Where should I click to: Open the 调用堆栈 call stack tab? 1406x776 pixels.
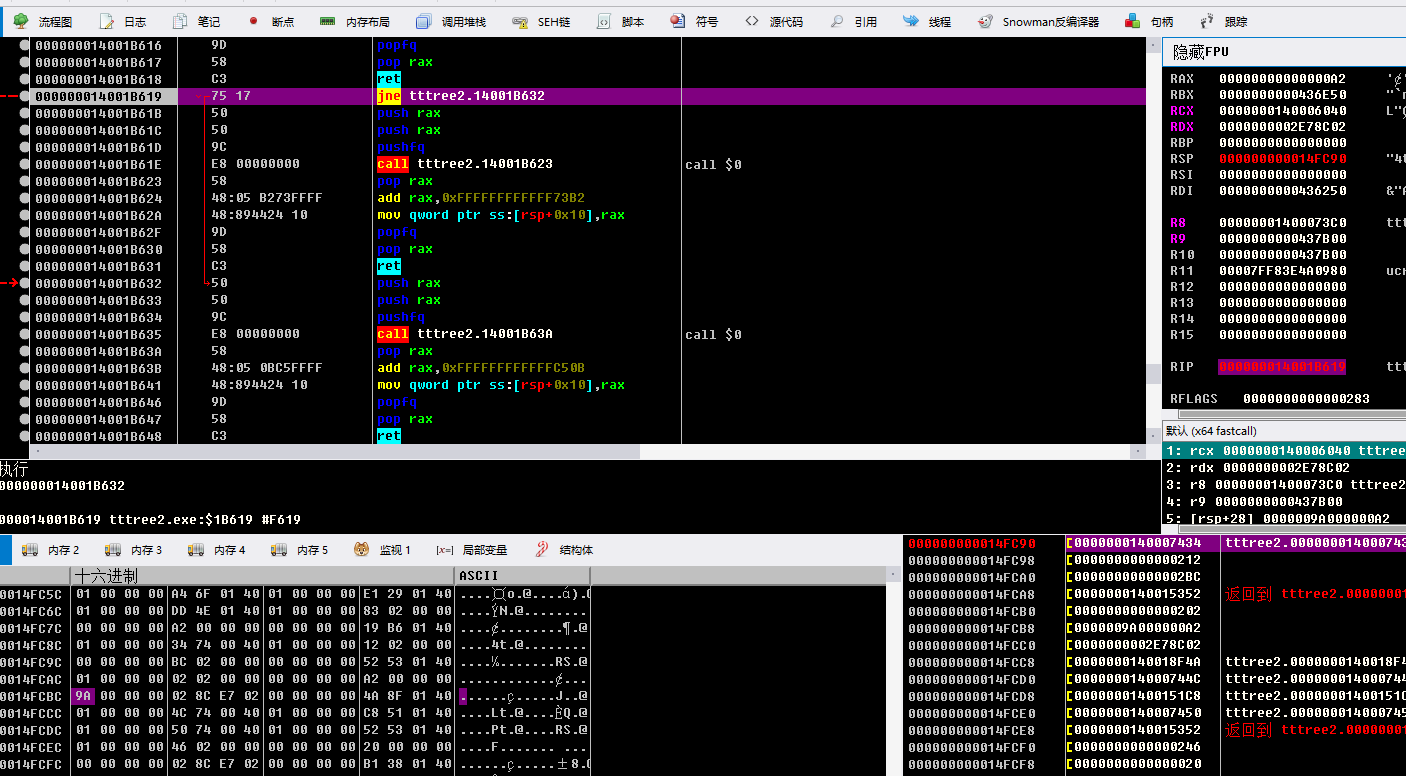tap(452, 21)
